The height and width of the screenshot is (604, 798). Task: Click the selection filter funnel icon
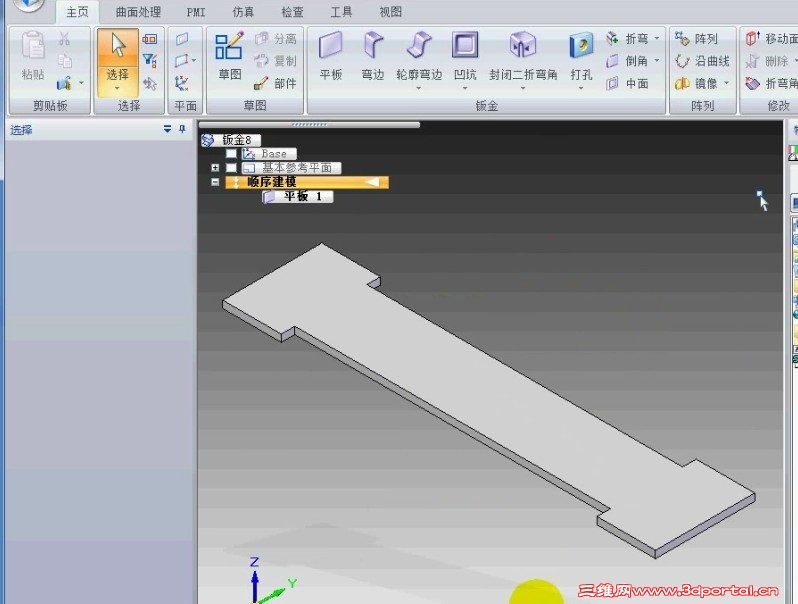(x=150, y=61)
